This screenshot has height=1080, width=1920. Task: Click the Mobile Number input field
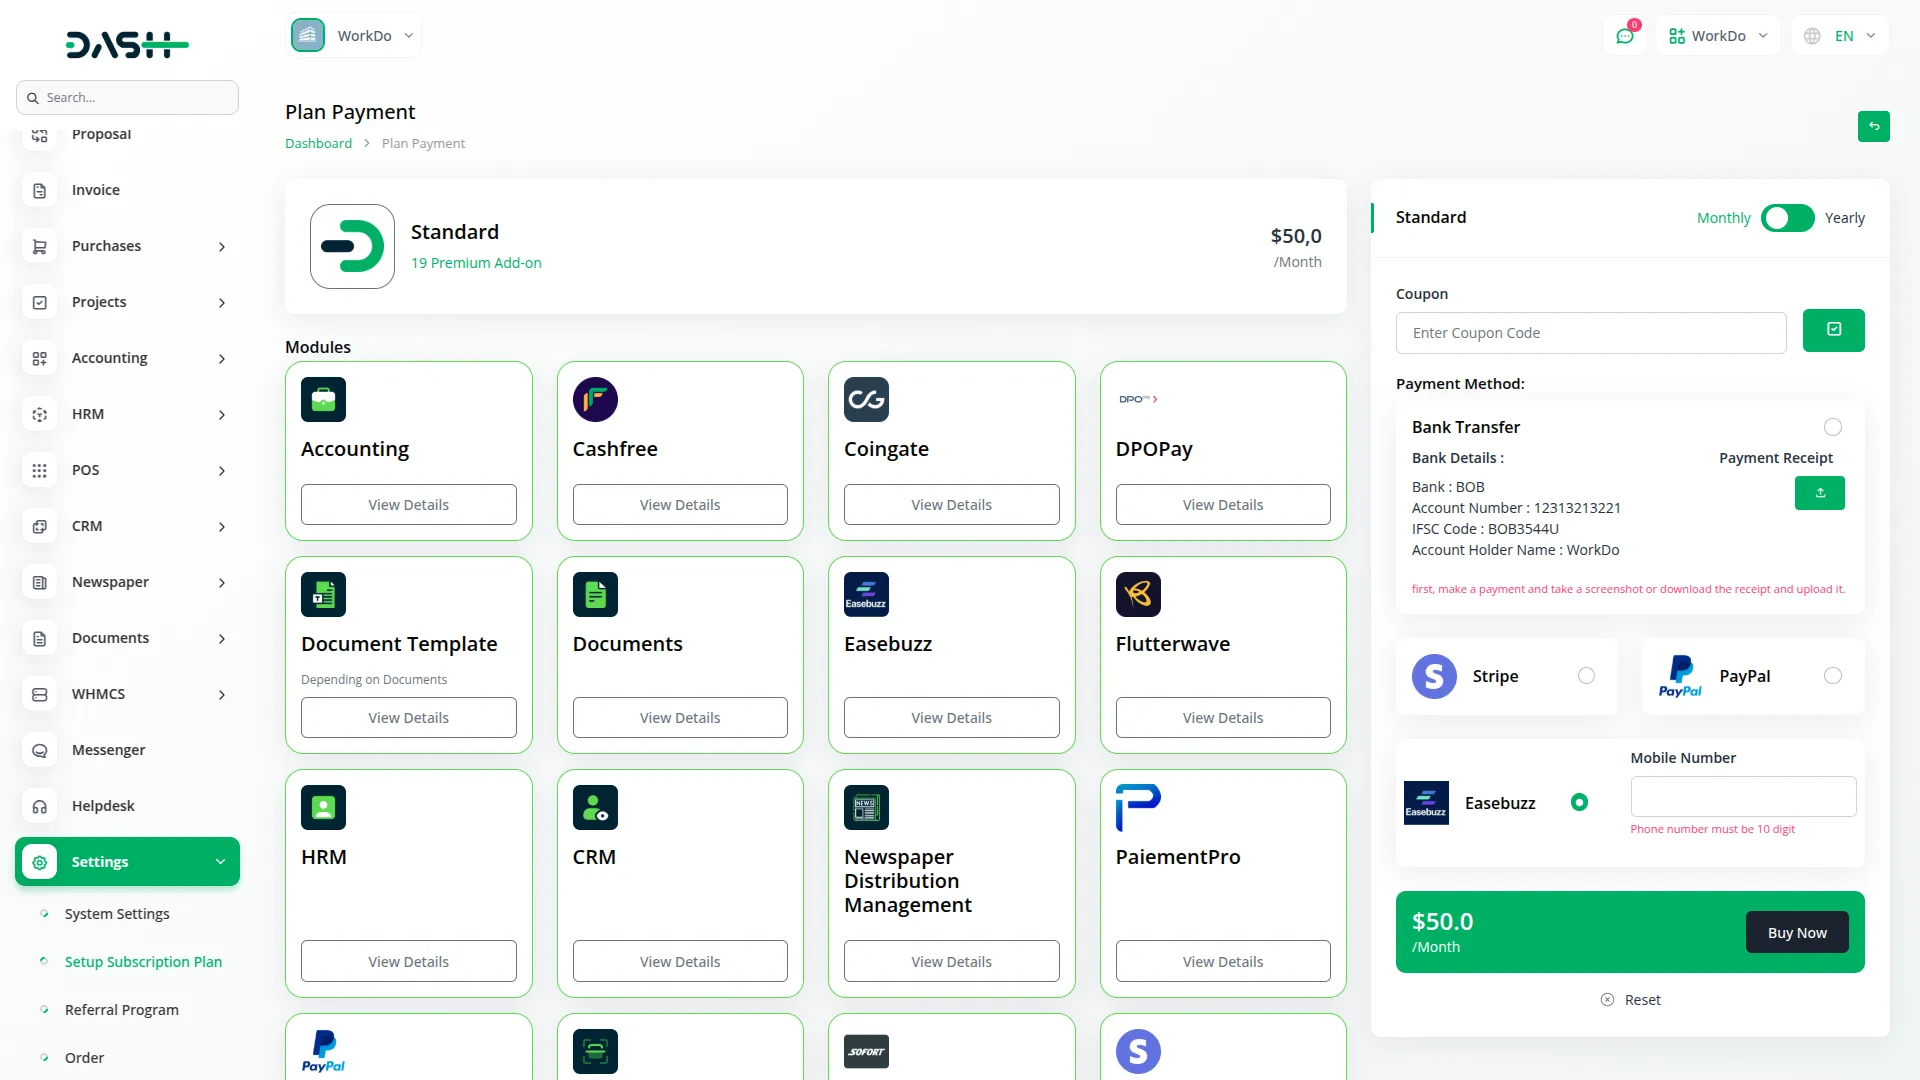pos(1742,797)
